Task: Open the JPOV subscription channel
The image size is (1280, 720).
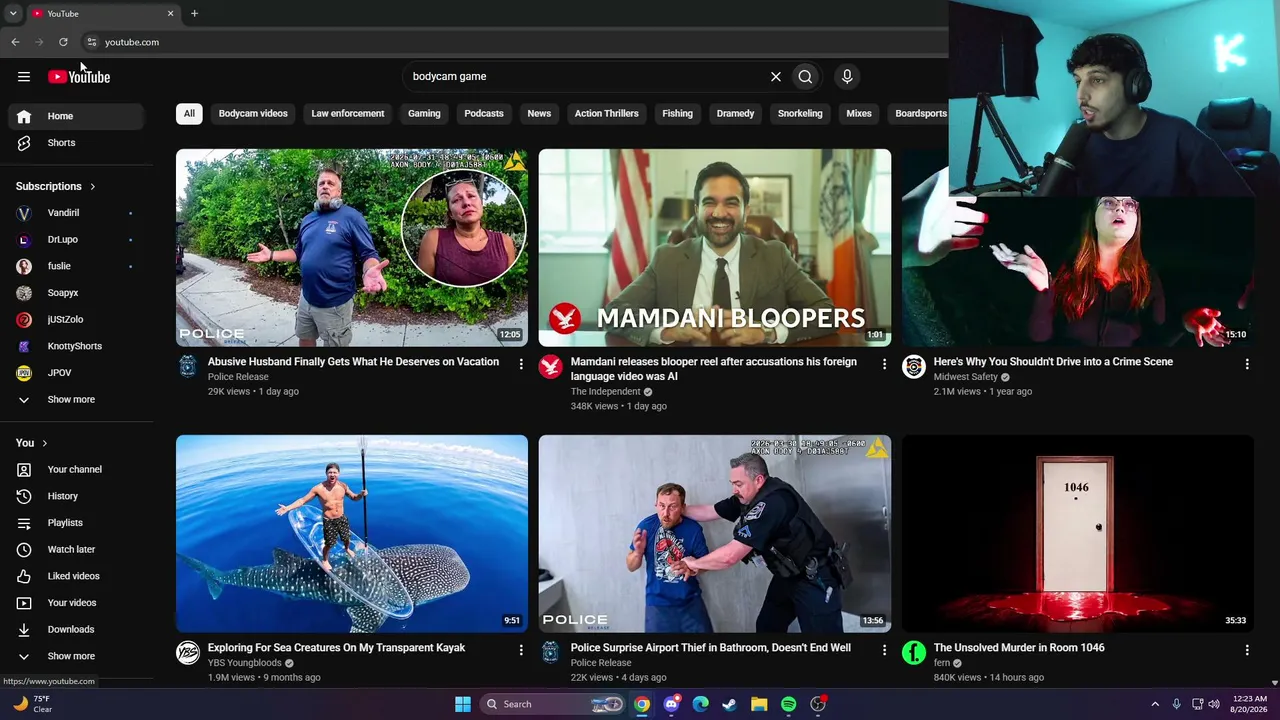Action: 77,373
